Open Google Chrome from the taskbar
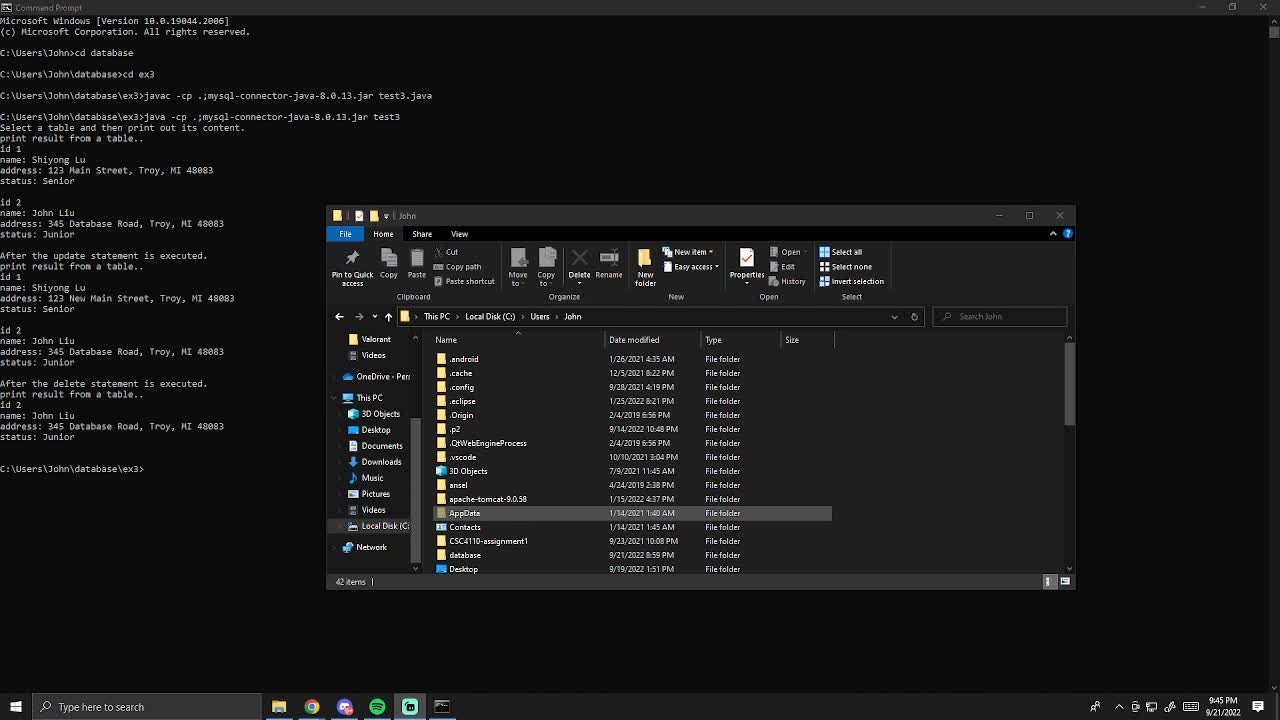This screenshot has width=1280, height=720. point(312,707)
